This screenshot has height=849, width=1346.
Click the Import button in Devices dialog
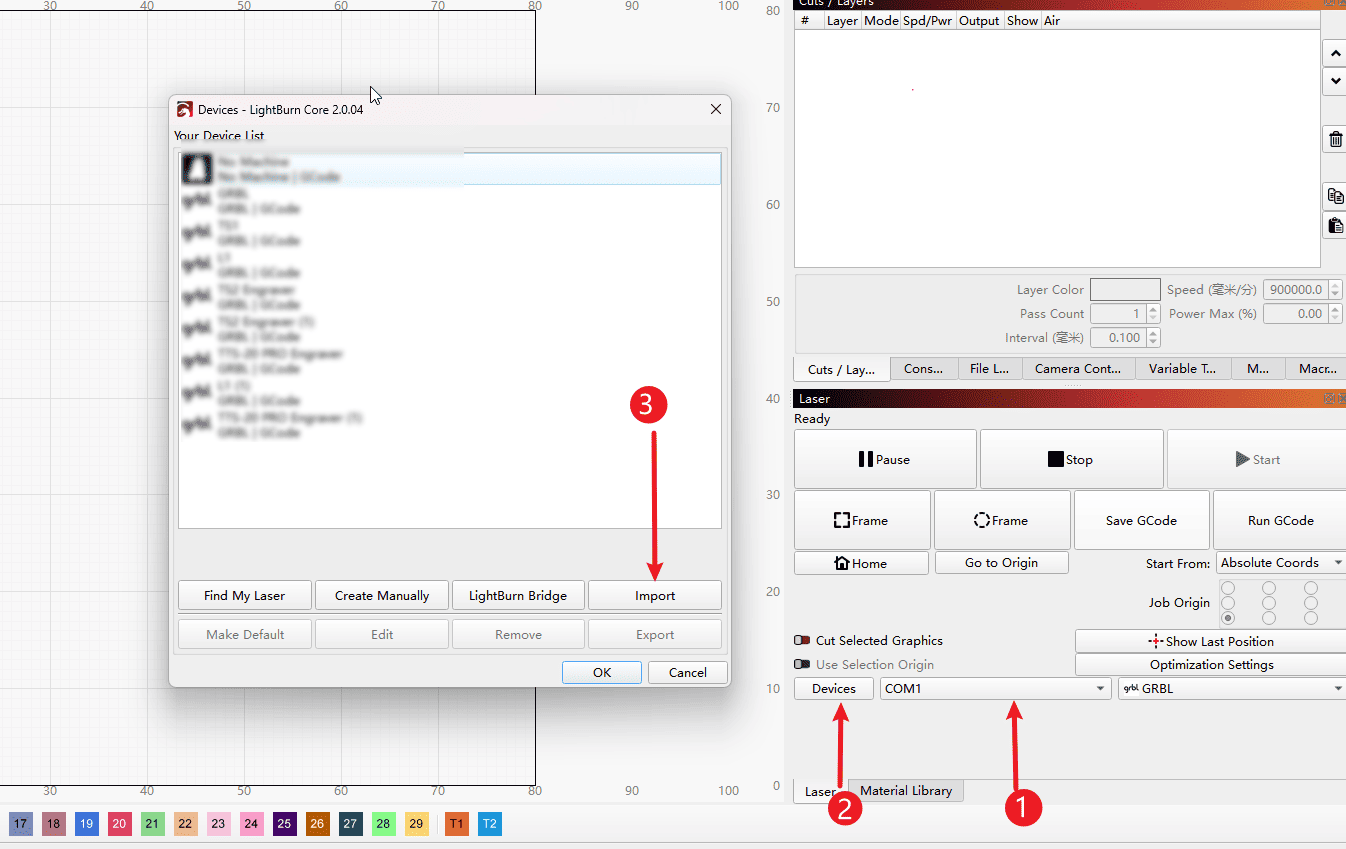[655, 595]
